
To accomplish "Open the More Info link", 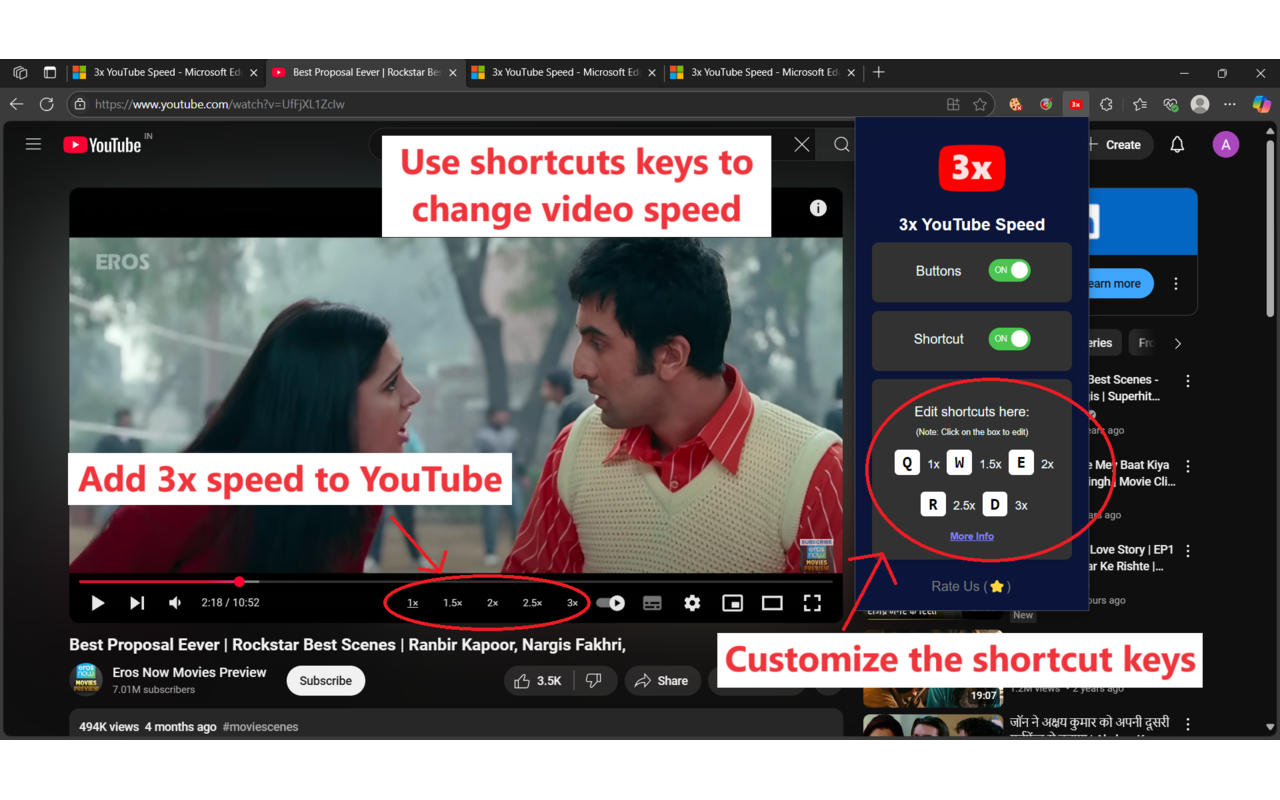I will click(x=972, y=537).
